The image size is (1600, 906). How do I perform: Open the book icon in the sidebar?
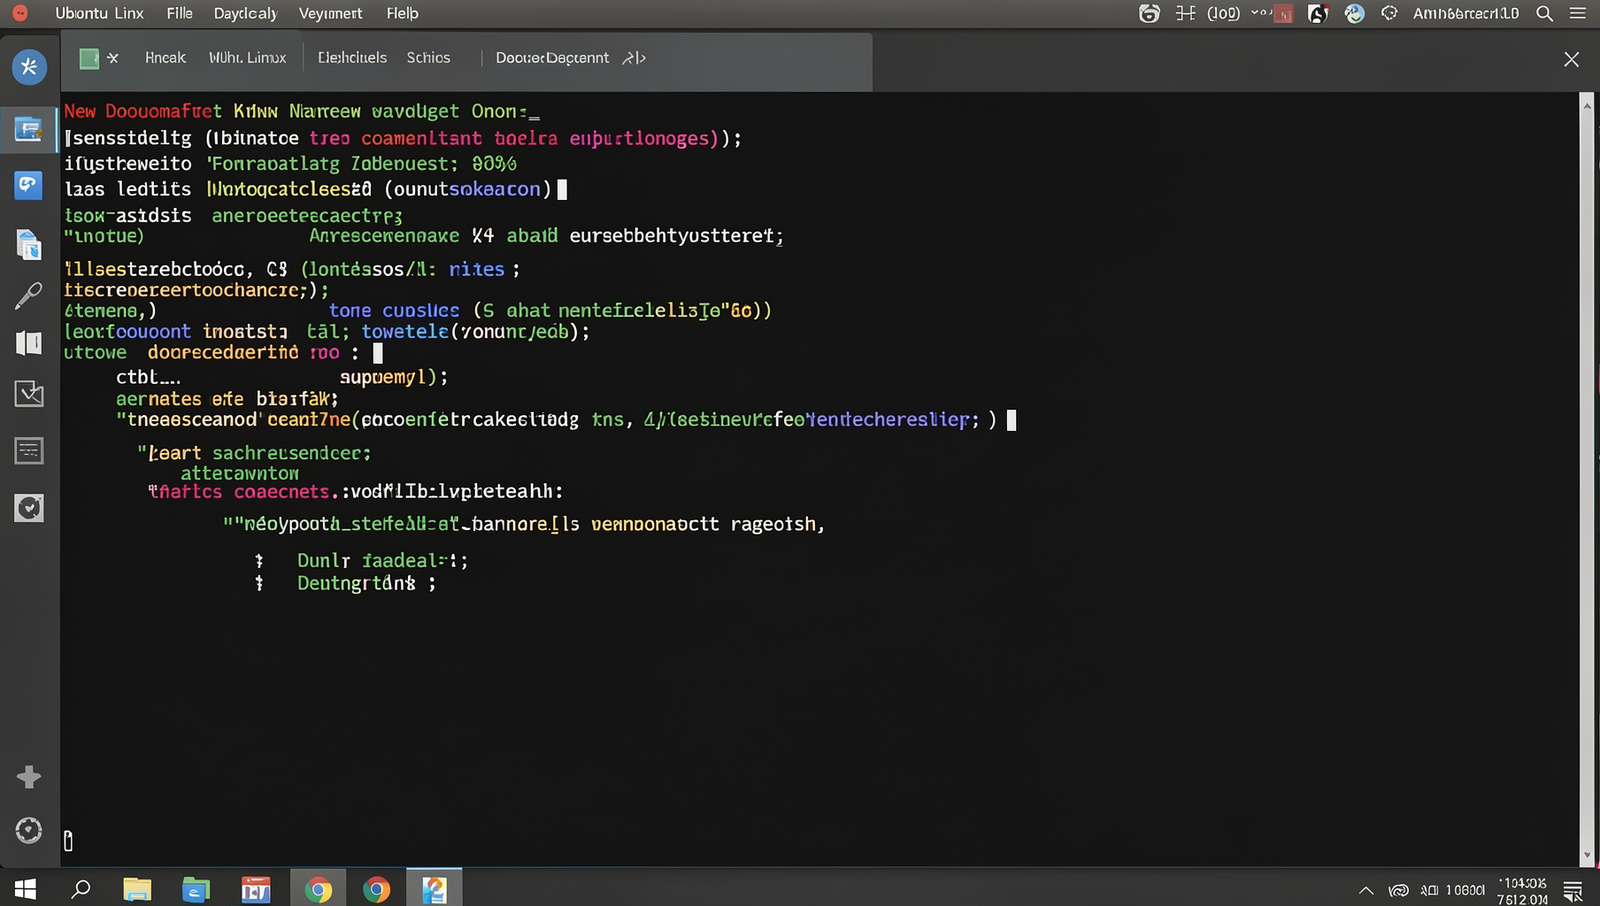pos(29,343)
